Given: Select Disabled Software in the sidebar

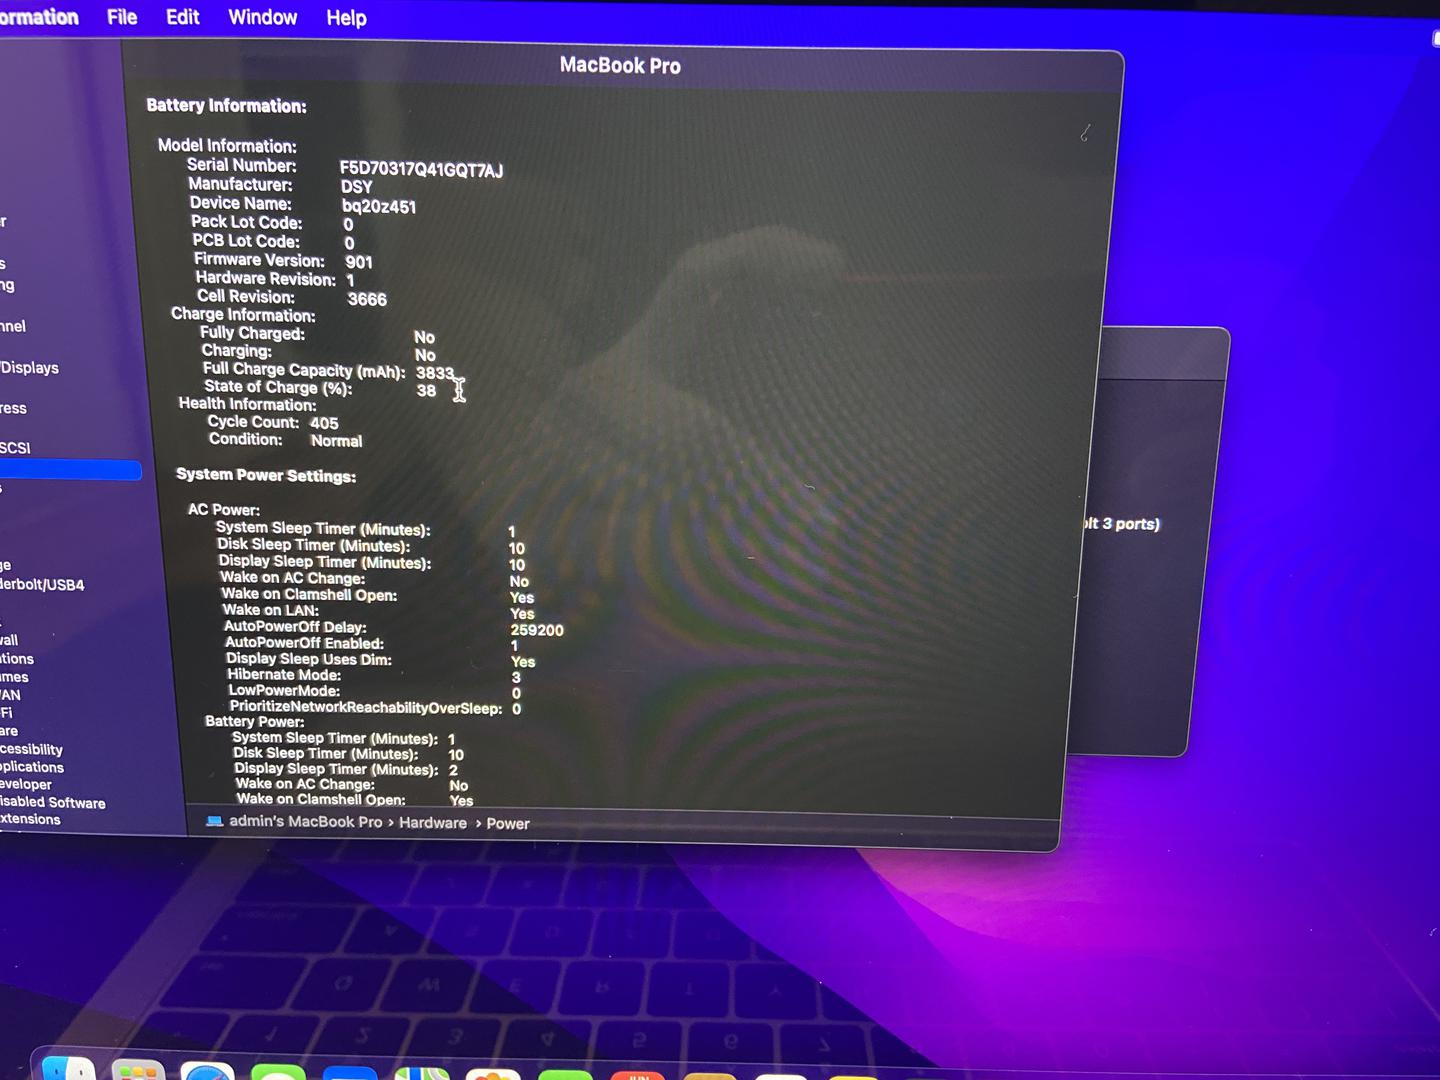Looking at the screenshot, I should [52, 802].
